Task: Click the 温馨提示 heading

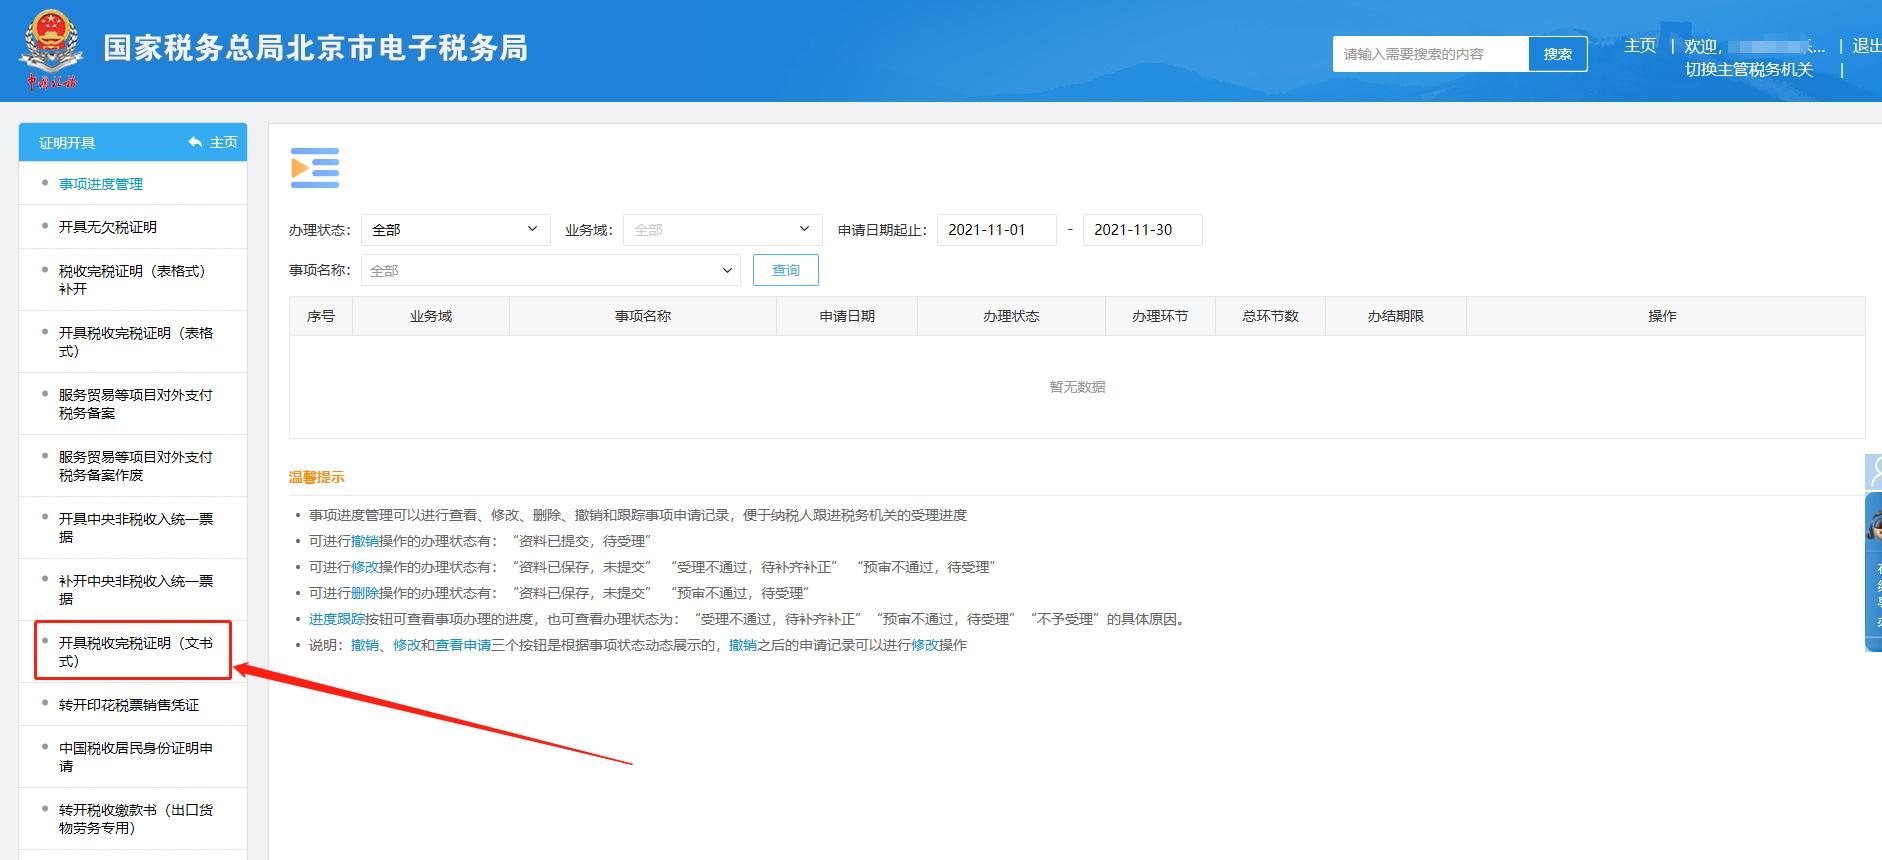Action: click(x=317, y=477)
